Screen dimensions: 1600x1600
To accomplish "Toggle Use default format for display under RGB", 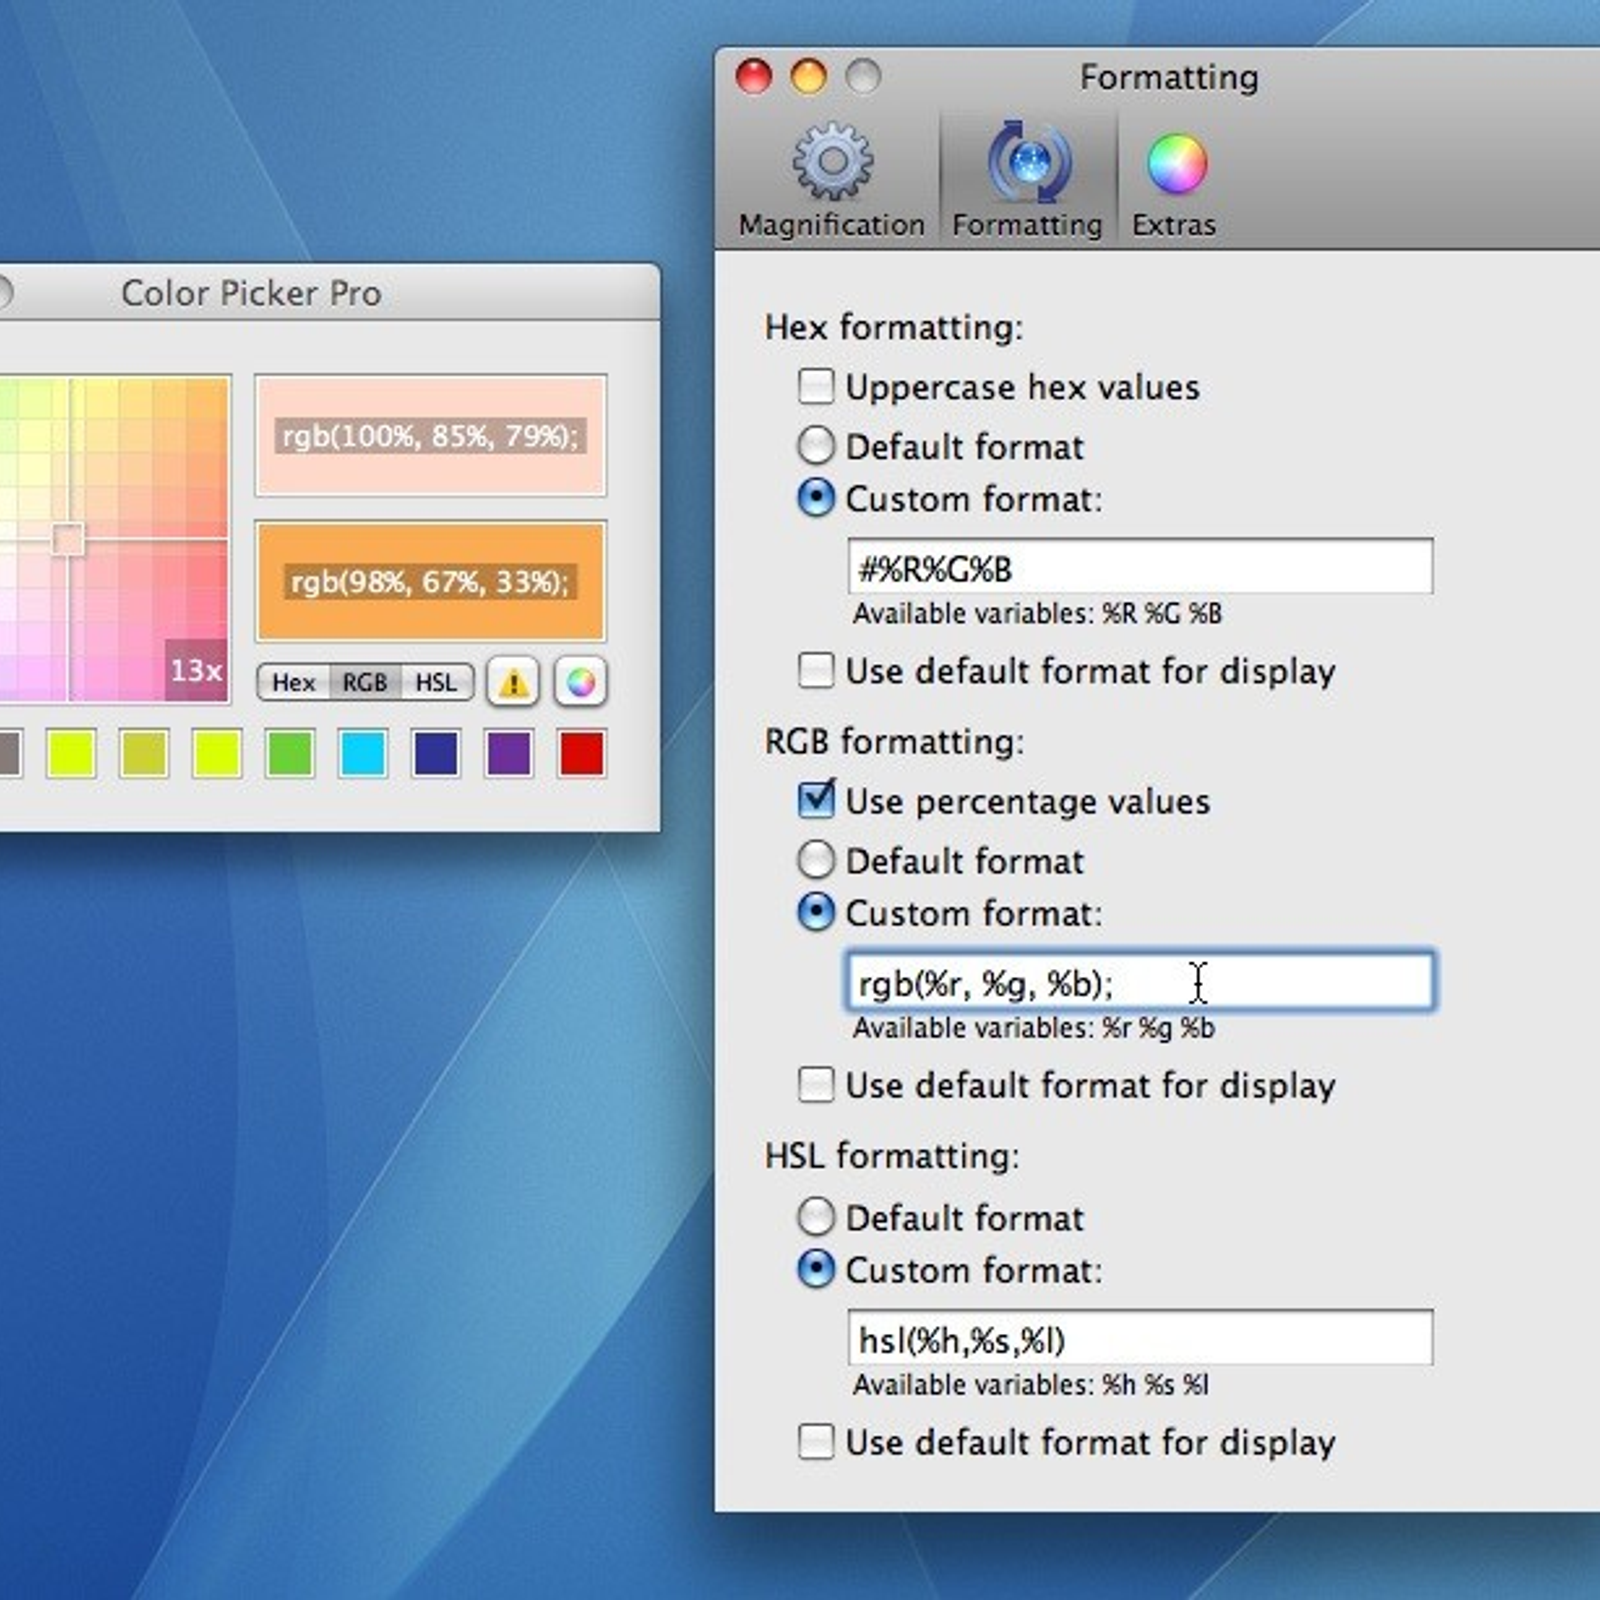I will point(816,1084).
